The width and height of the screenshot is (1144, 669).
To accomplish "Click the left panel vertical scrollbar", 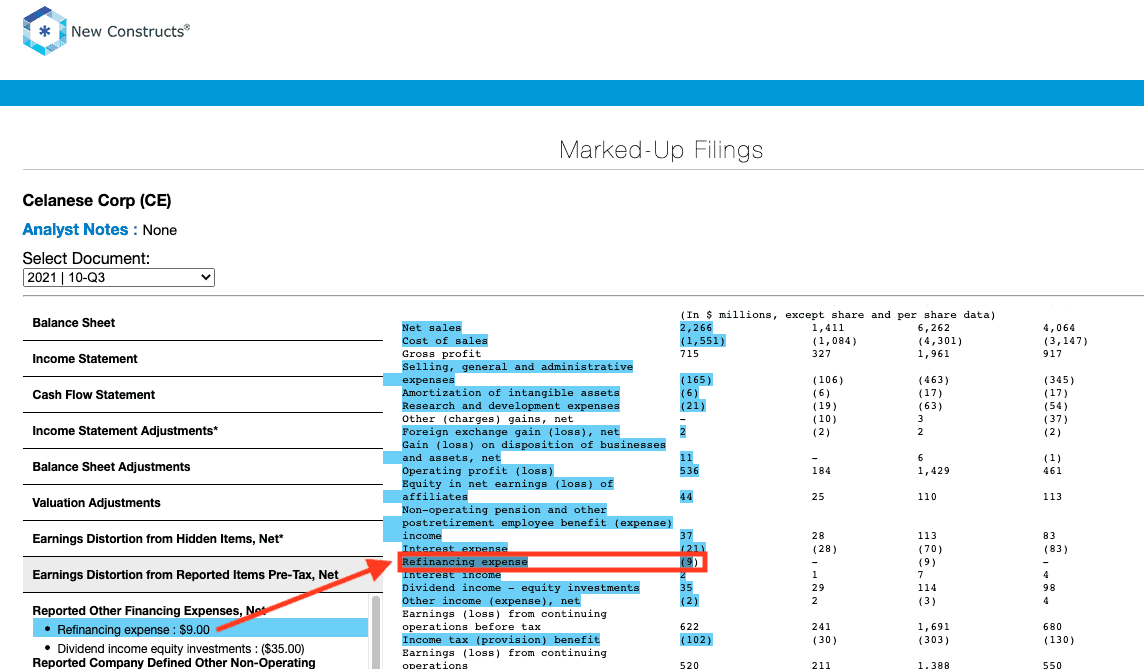I will click(376, 632).
